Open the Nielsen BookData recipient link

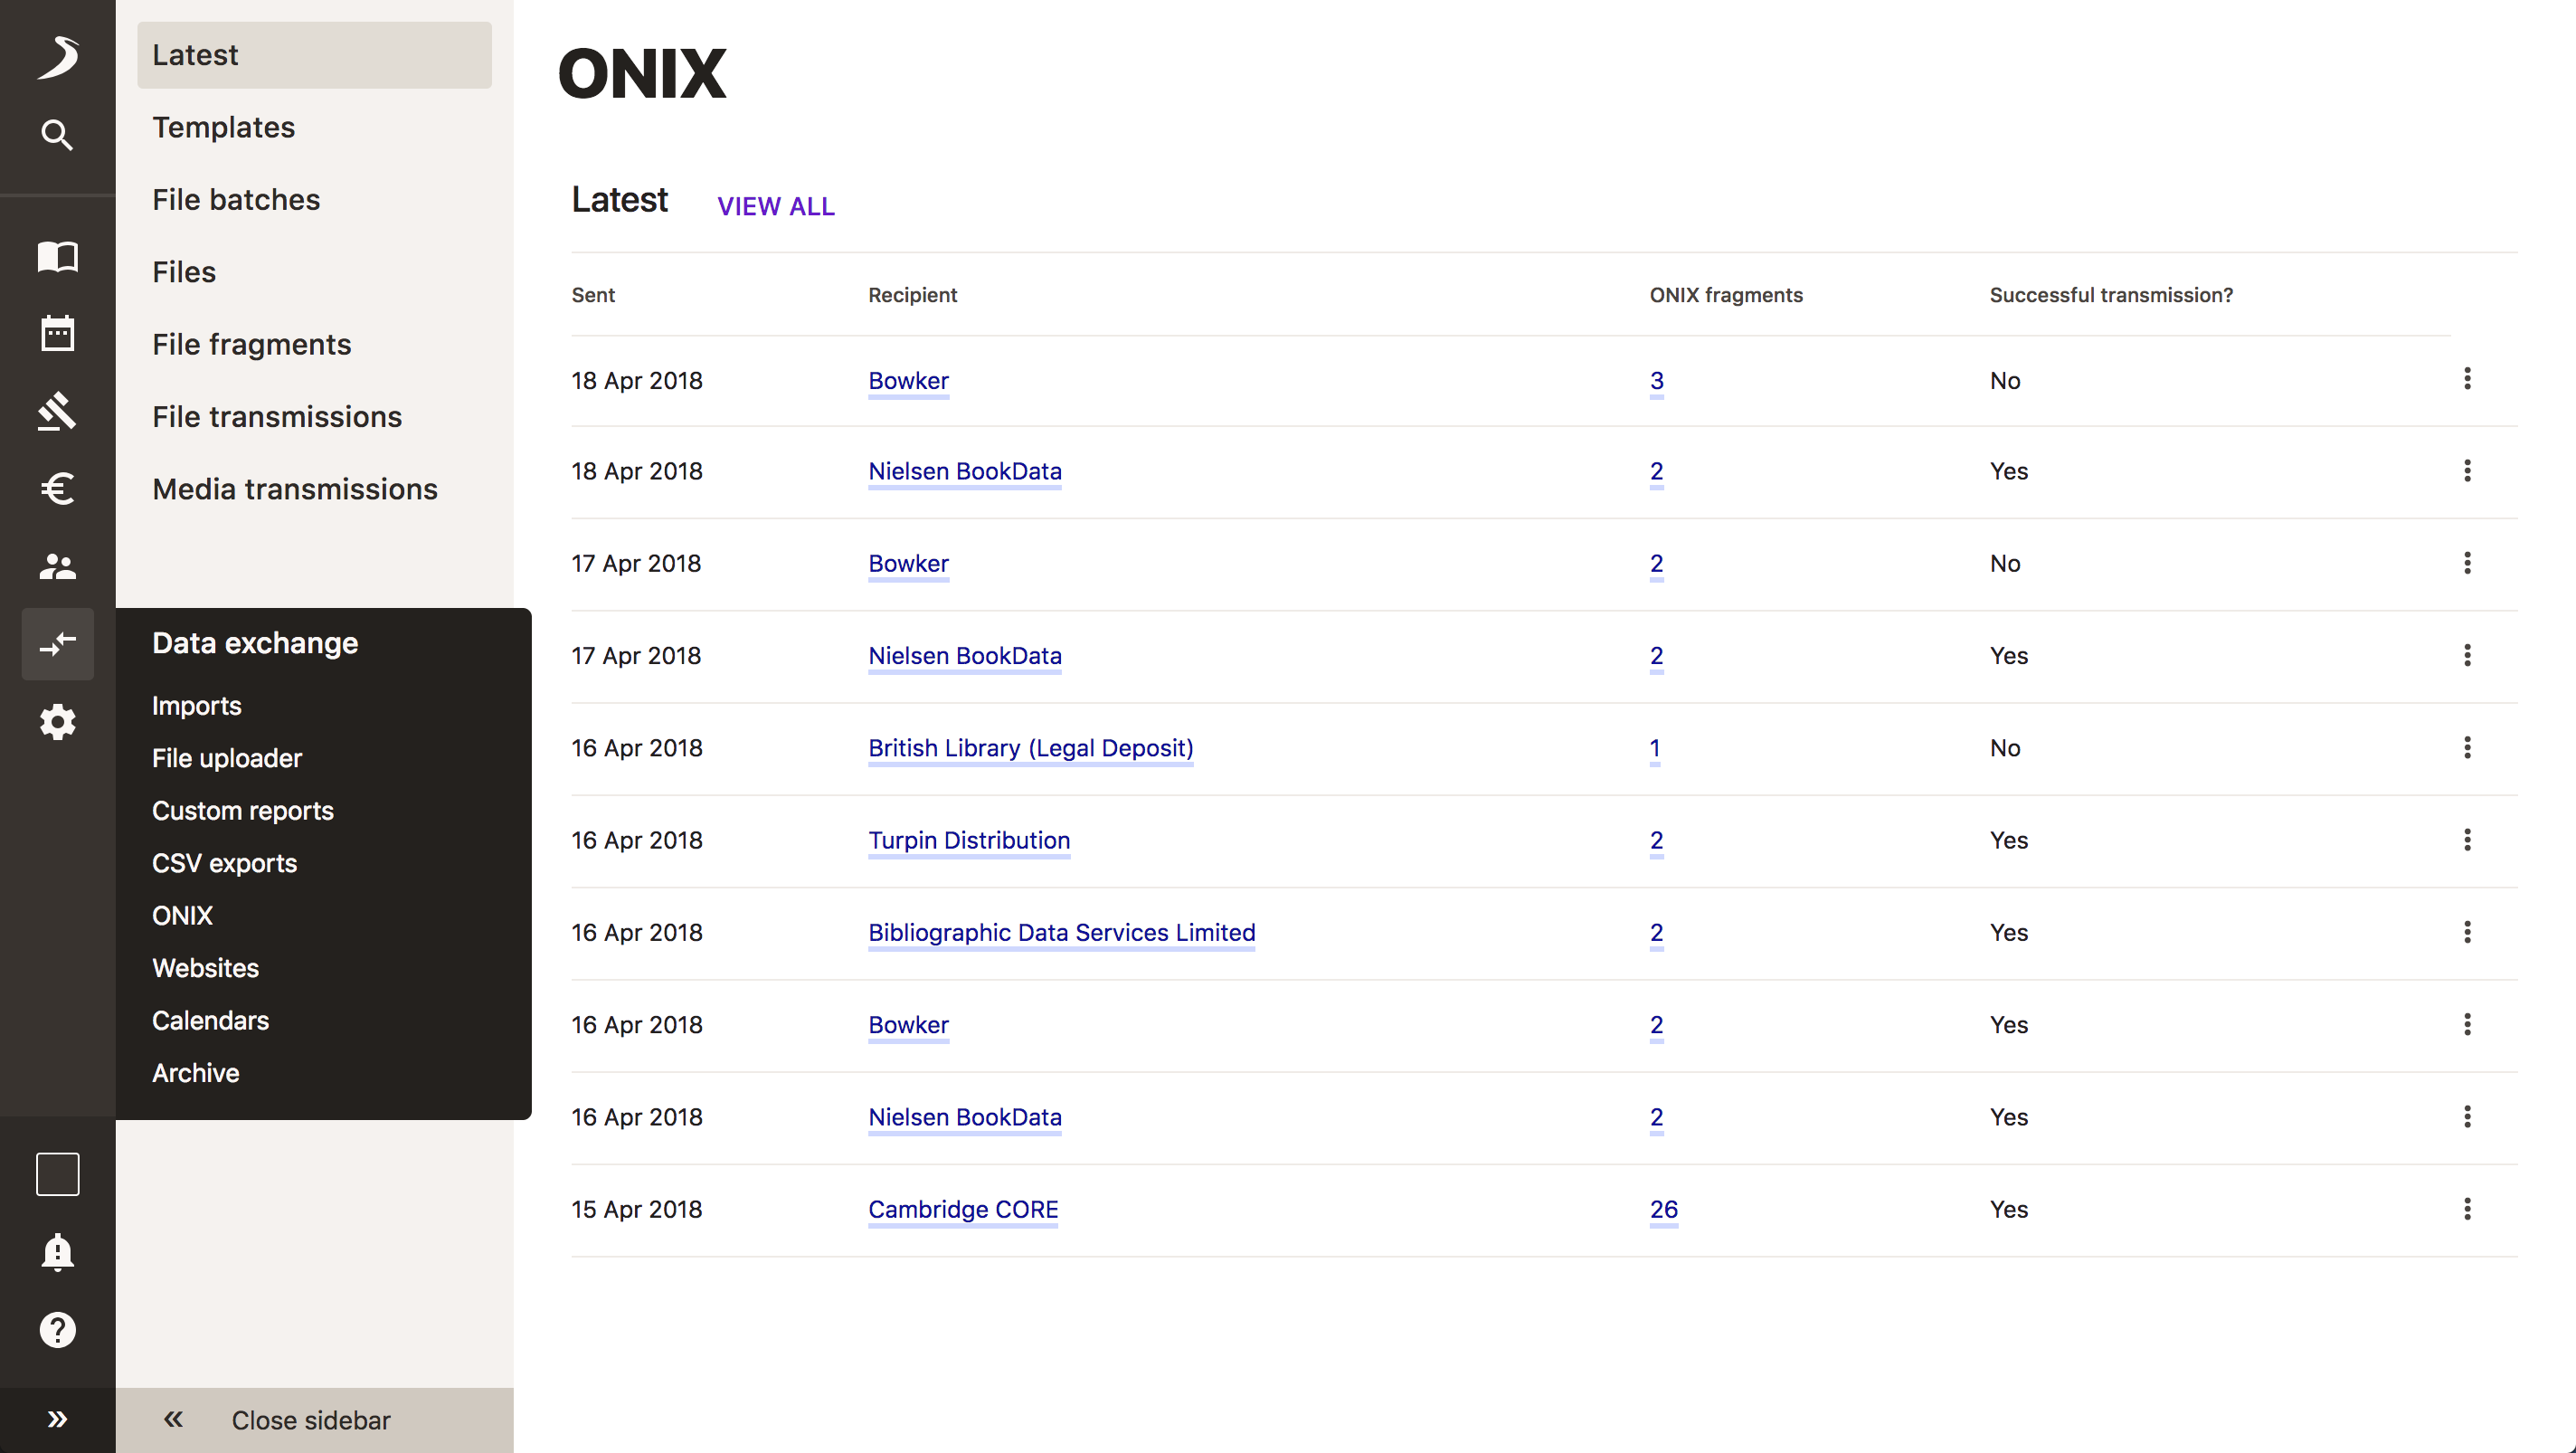point(964,471)
